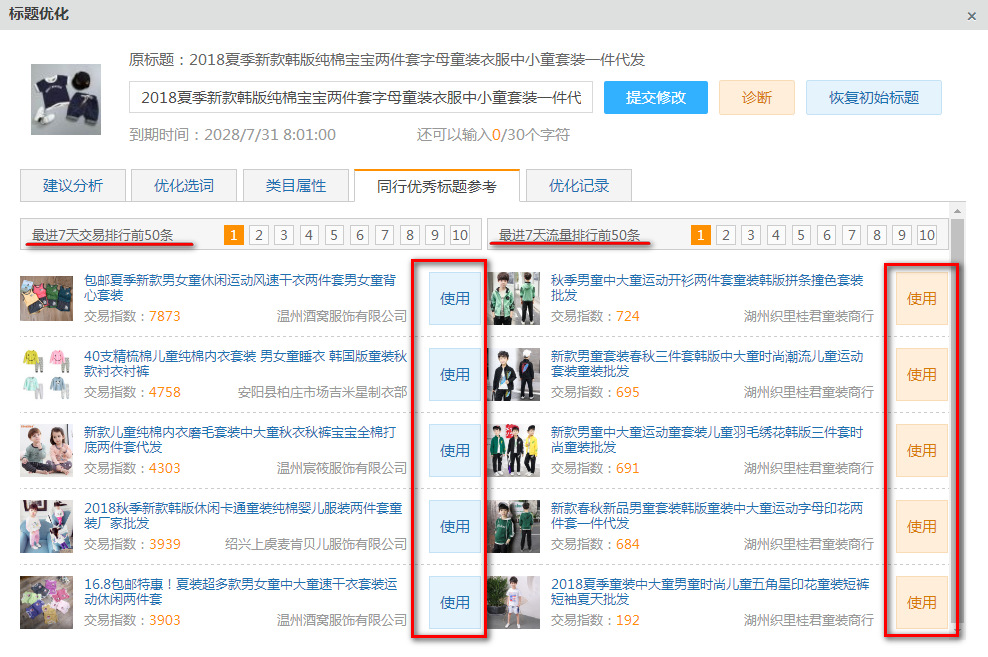The height and width of the screenshot is (657, 988).
Task: Open the 包邮夏季新款男女童休闲运动风速干衣 title link
Action: pyautogui.click(x=240, y=287)
